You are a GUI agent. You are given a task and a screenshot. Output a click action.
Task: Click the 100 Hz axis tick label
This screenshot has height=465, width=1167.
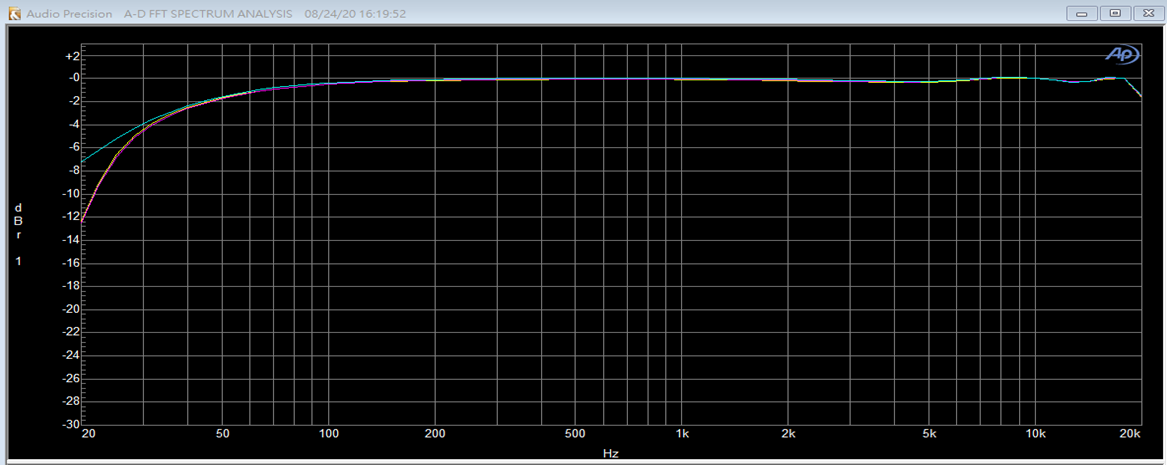329,435
